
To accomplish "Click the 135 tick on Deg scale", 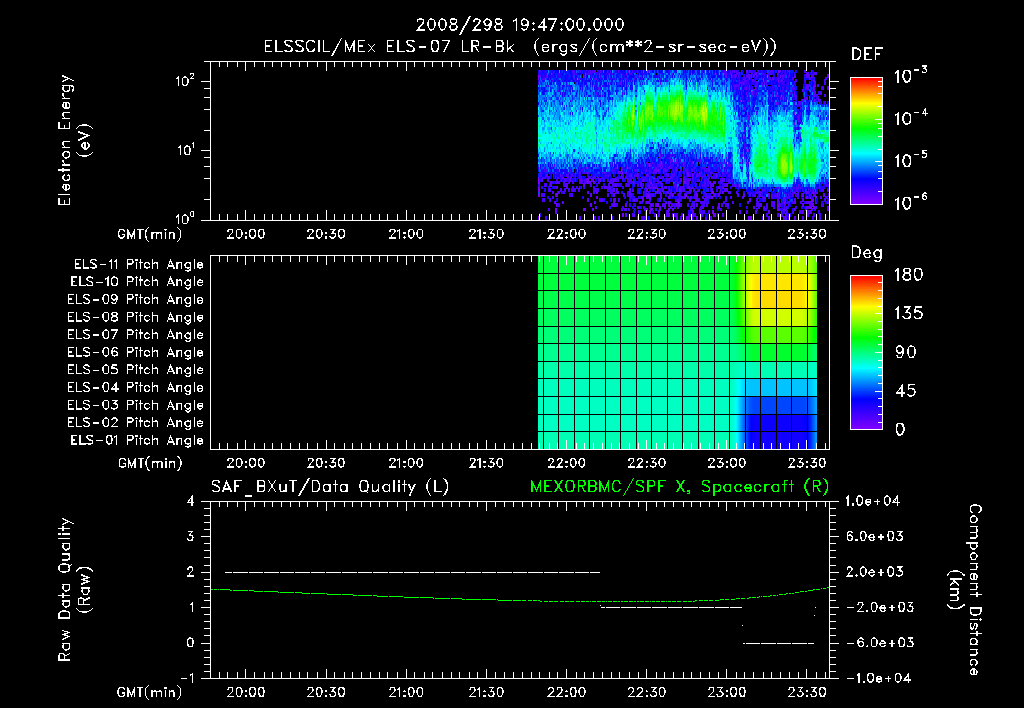I will click(908, 314).
